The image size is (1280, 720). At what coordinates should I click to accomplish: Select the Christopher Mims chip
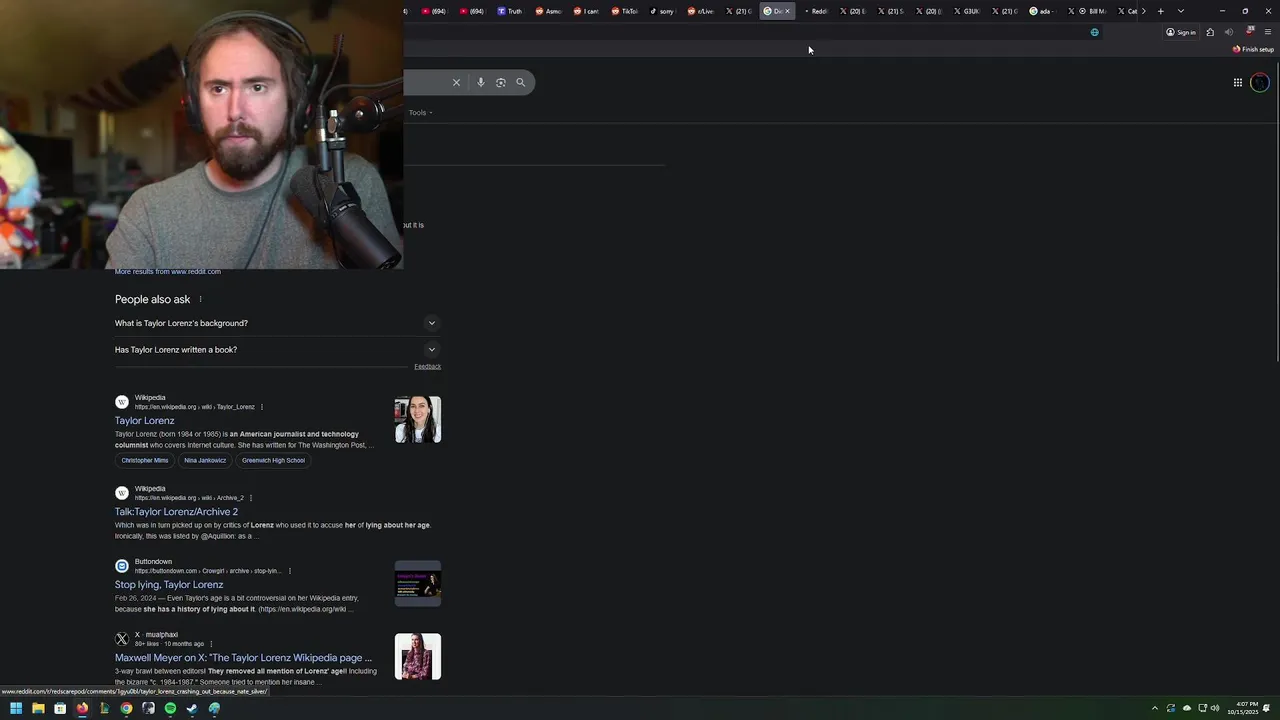(145, 460)
